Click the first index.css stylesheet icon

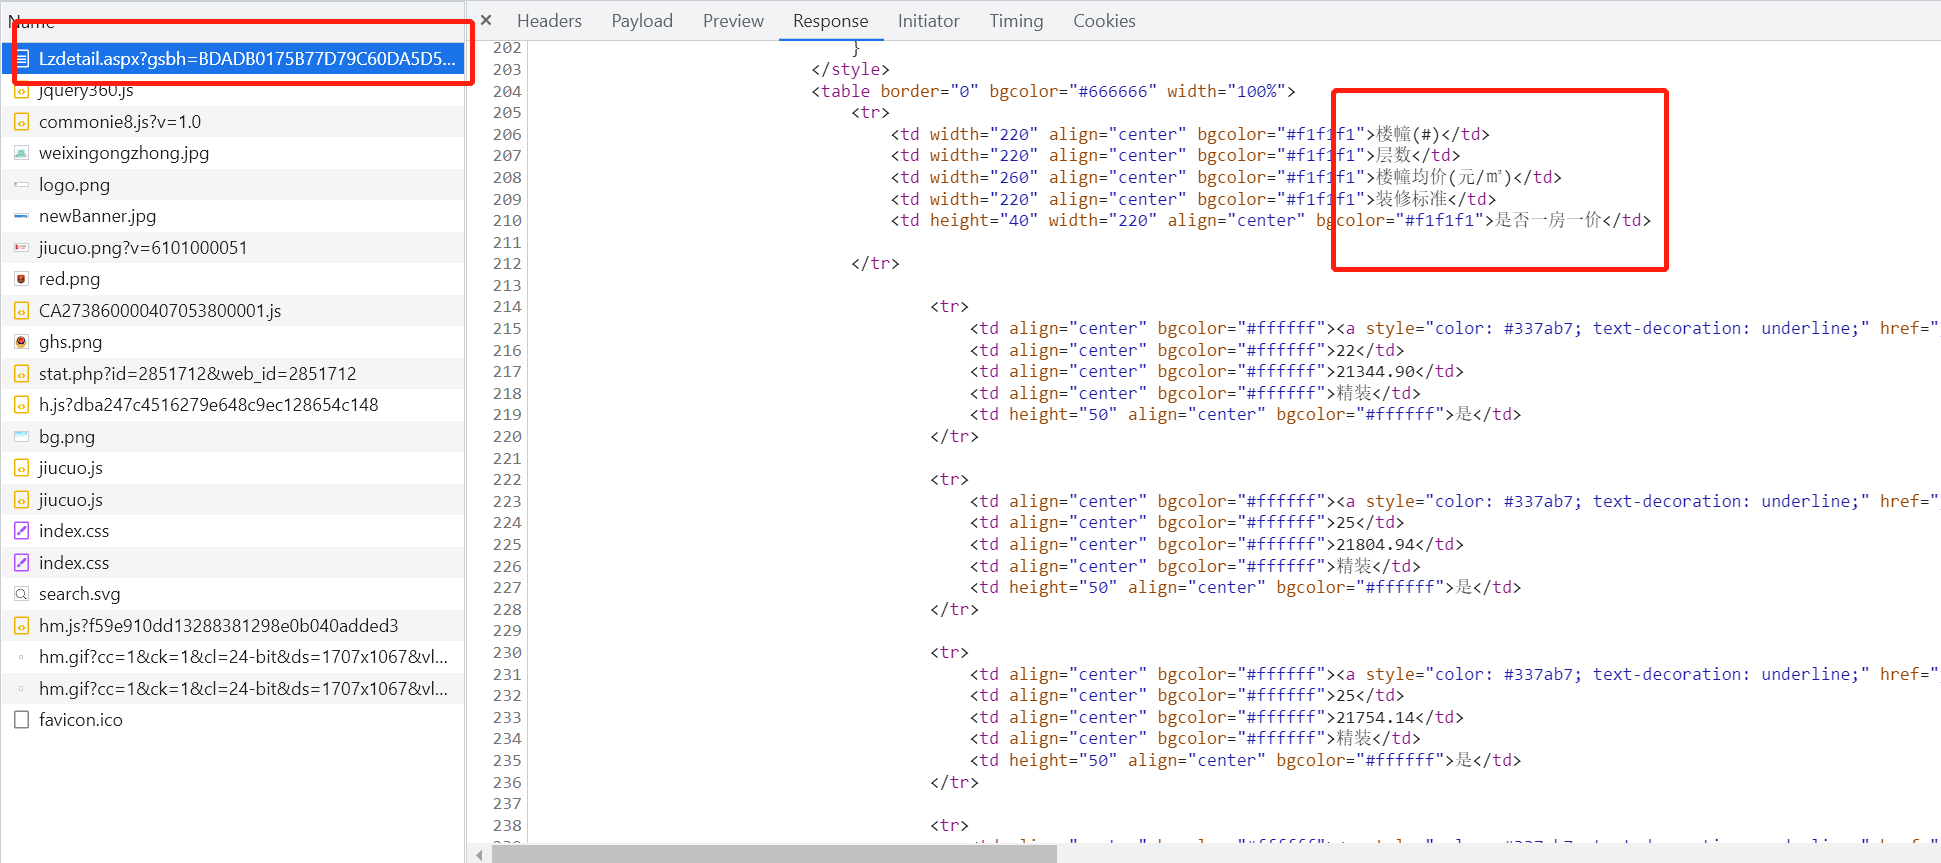pyautogui.click(x=21, y=531)
